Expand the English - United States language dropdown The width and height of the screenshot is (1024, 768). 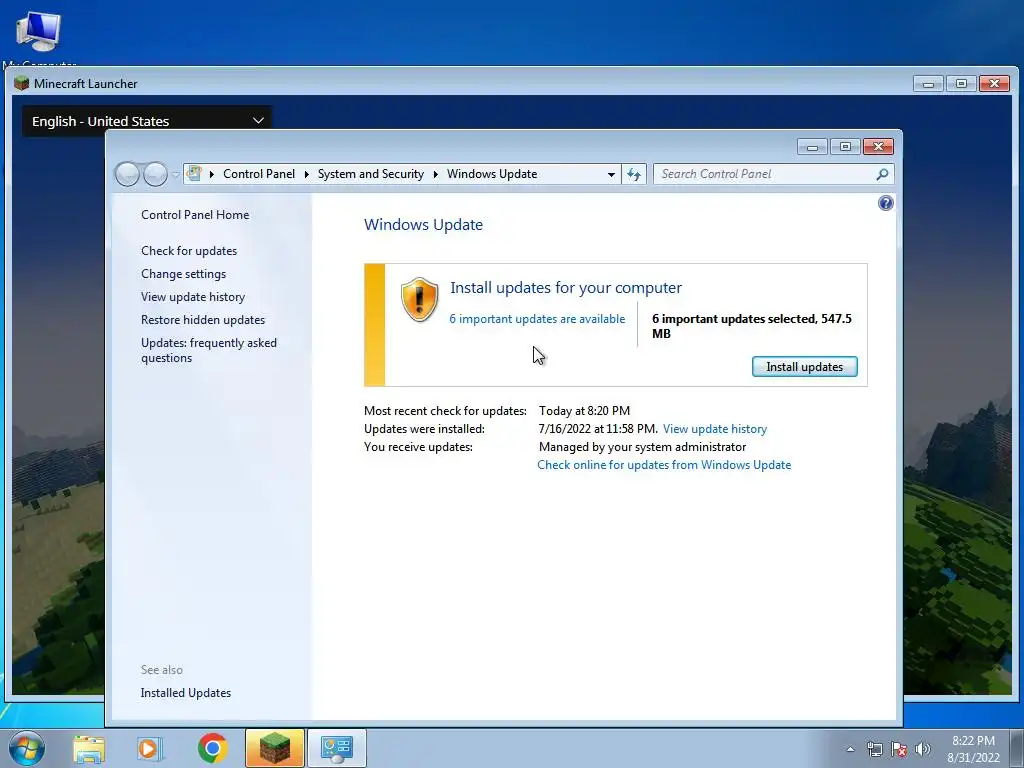[147, 121]
